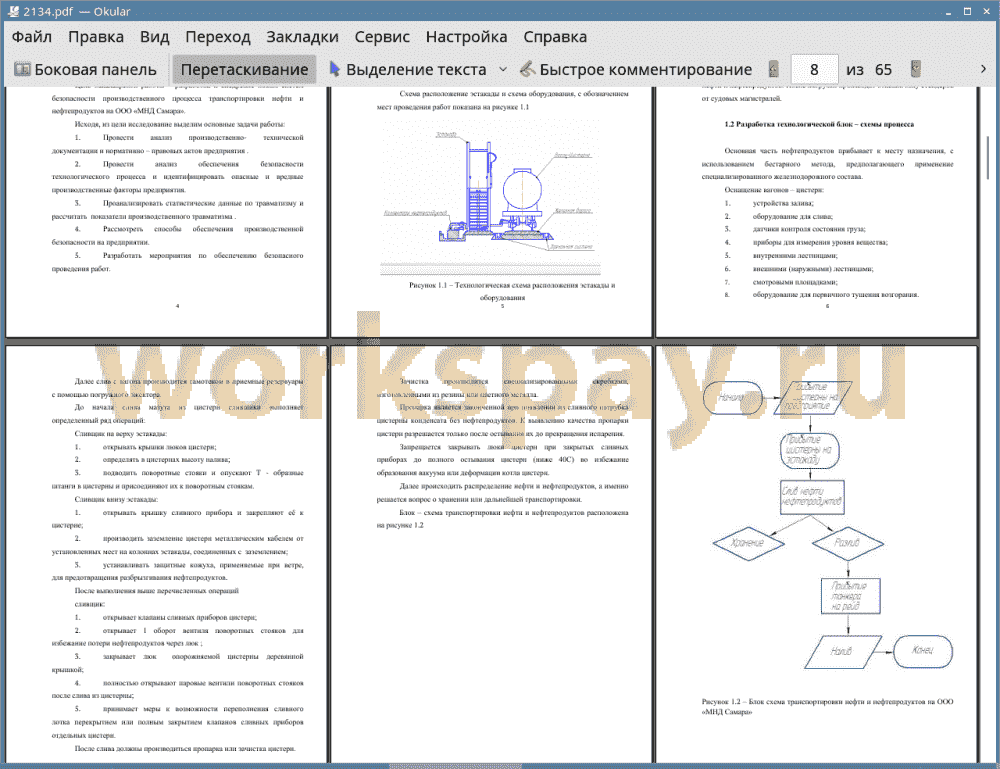Screen dimensions: 1000x769
Task: Go to the previous page arrow
Action: click(x=774, y=69)
